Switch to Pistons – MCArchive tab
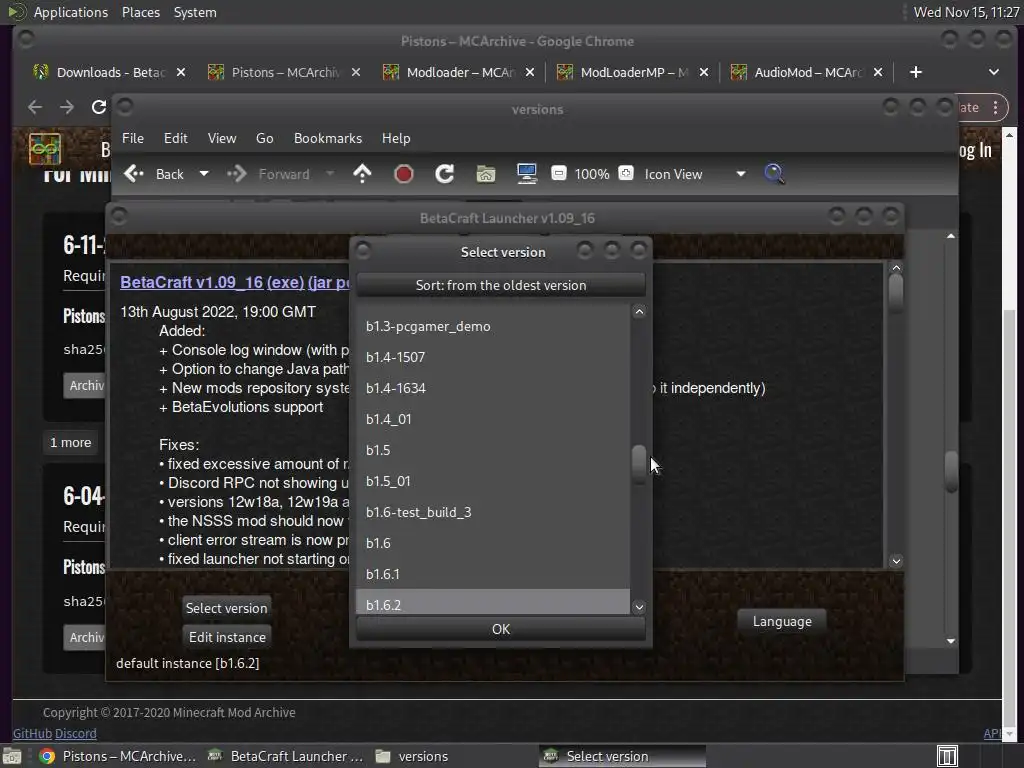The image size is (1024, 768). tap(285, 72)
